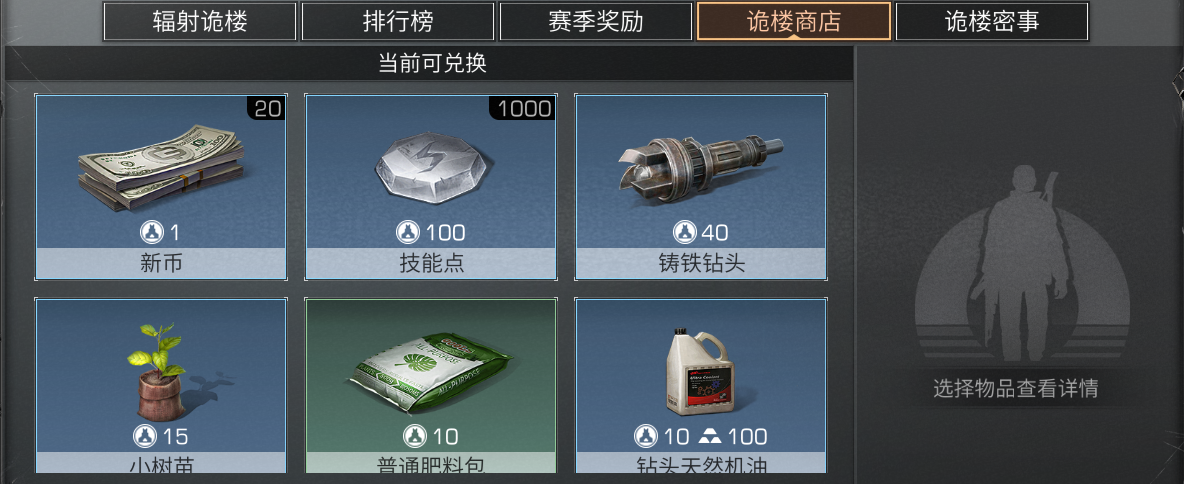Click the 铸铁钻头 name label
The image size is (1184, 484).
[x=701, y=263]
